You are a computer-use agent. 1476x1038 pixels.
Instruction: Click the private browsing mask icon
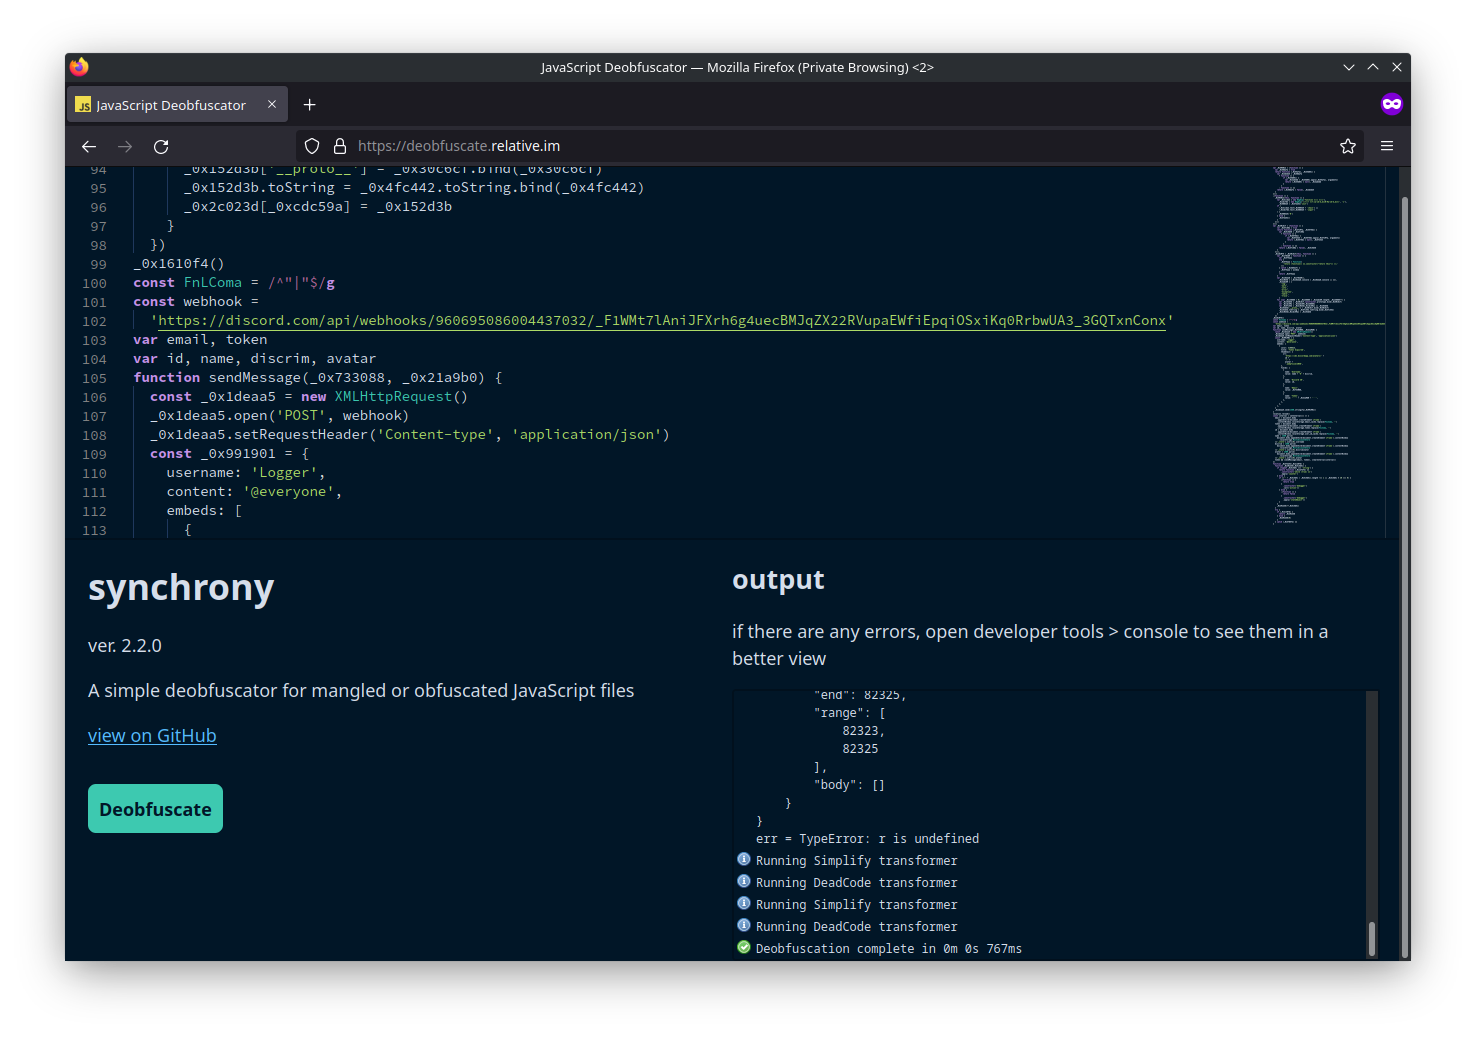pyautogui.click(x=1392, y=104)
